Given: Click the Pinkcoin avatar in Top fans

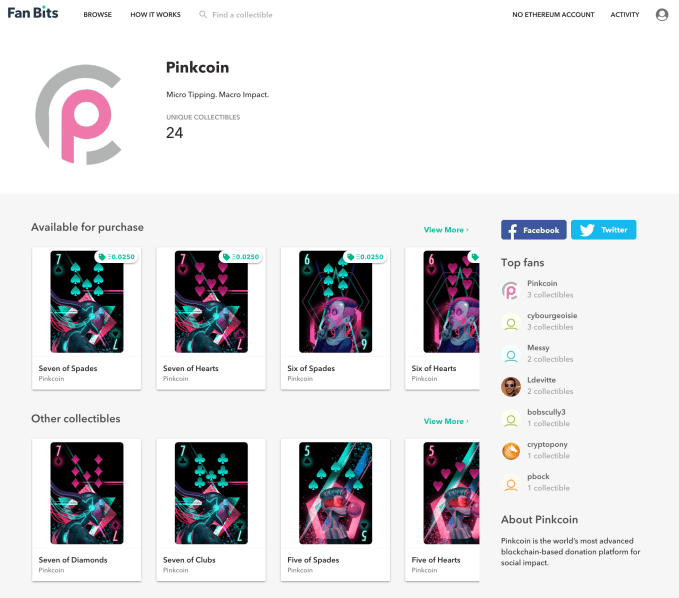Looking at the screenshot, I should (x=511, y=291).
